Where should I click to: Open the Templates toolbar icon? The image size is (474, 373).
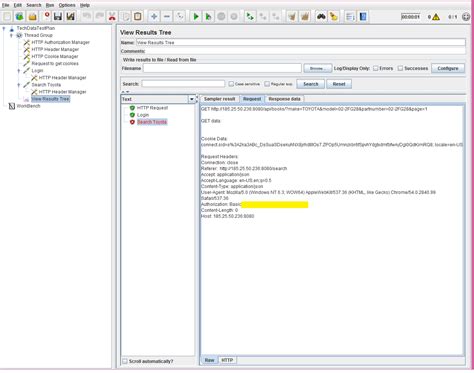coord(20,16)
